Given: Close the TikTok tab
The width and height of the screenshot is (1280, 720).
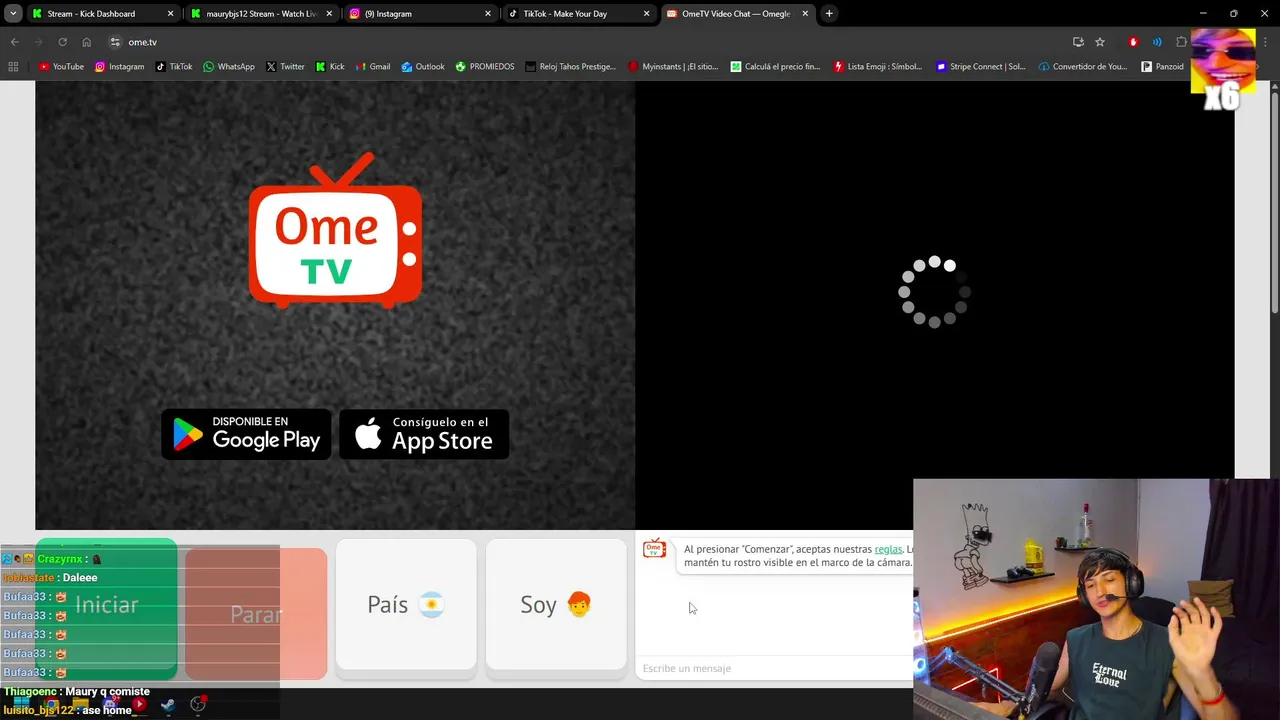Looking at the screenshot, I should (x=647, y=14).
